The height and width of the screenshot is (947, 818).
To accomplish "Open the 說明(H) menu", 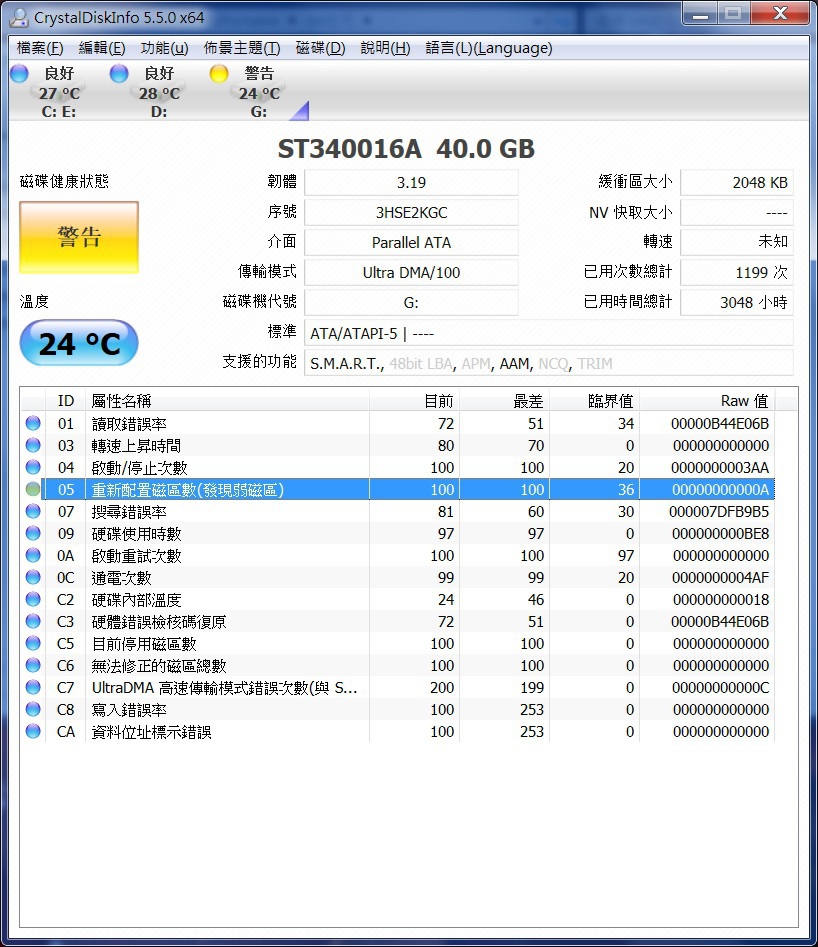I will click(x=385, y=48).
